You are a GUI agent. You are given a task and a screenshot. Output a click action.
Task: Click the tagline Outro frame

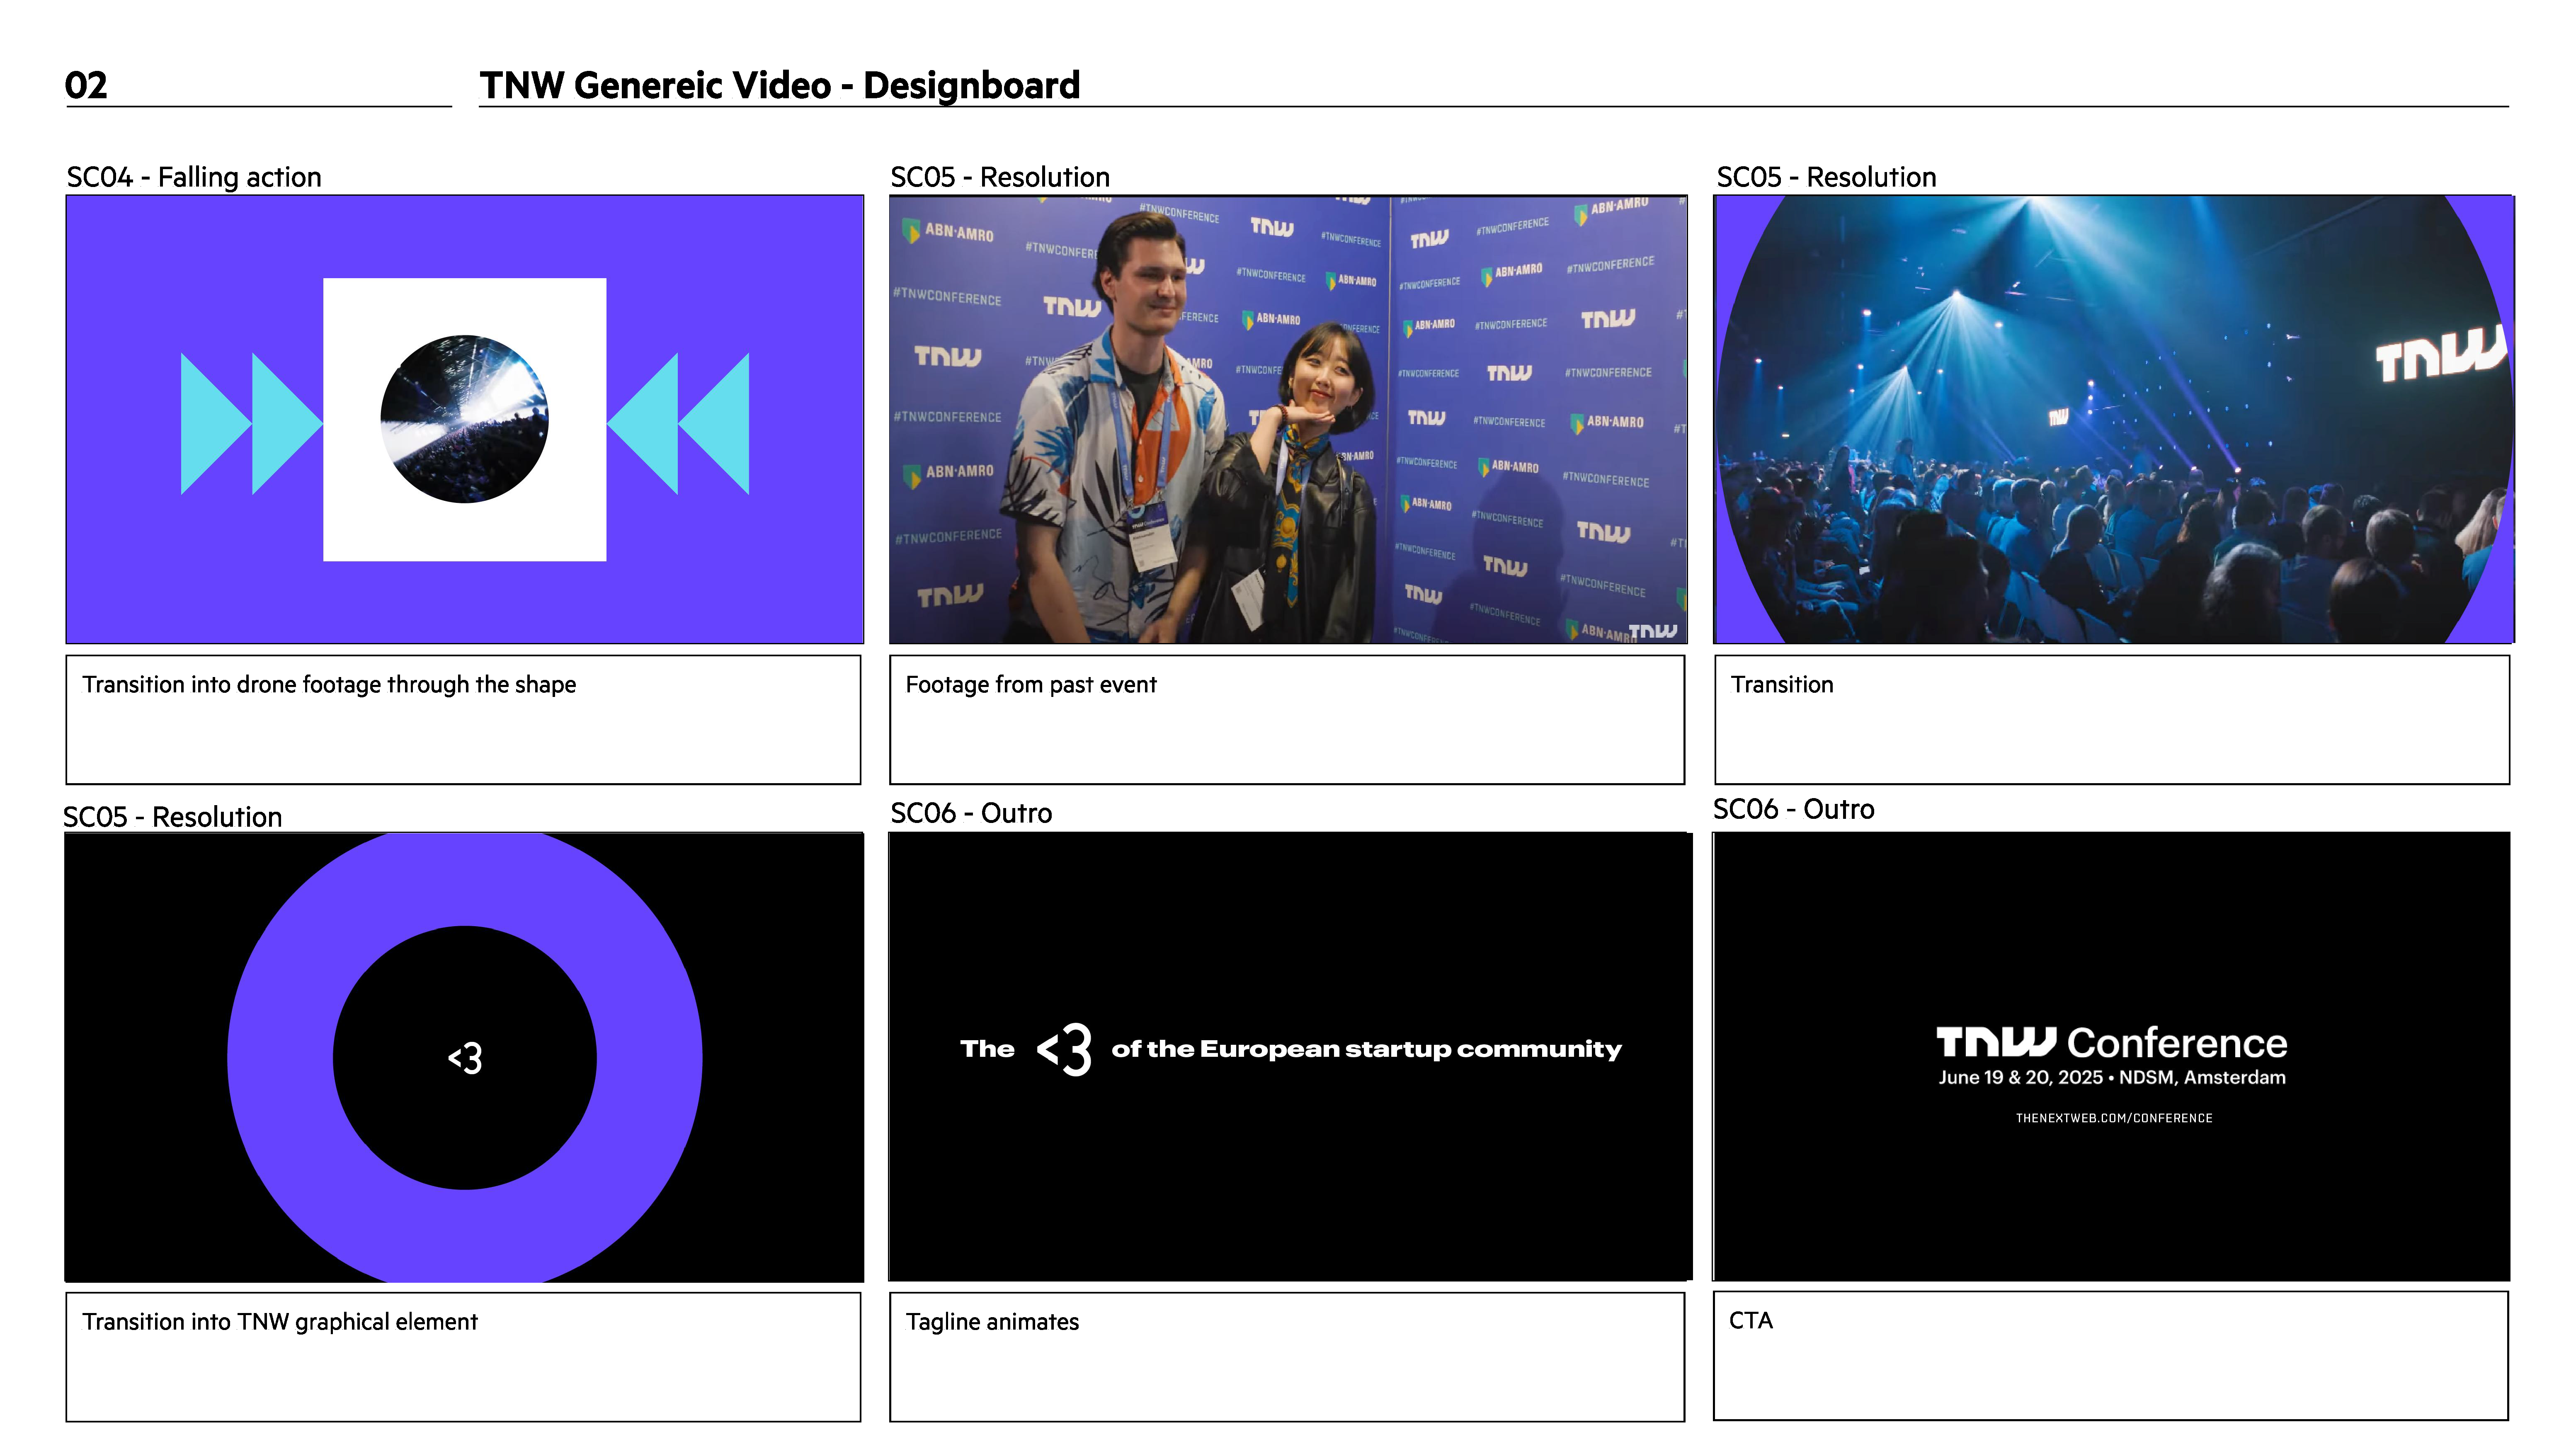click(x=1290, y=1056)
